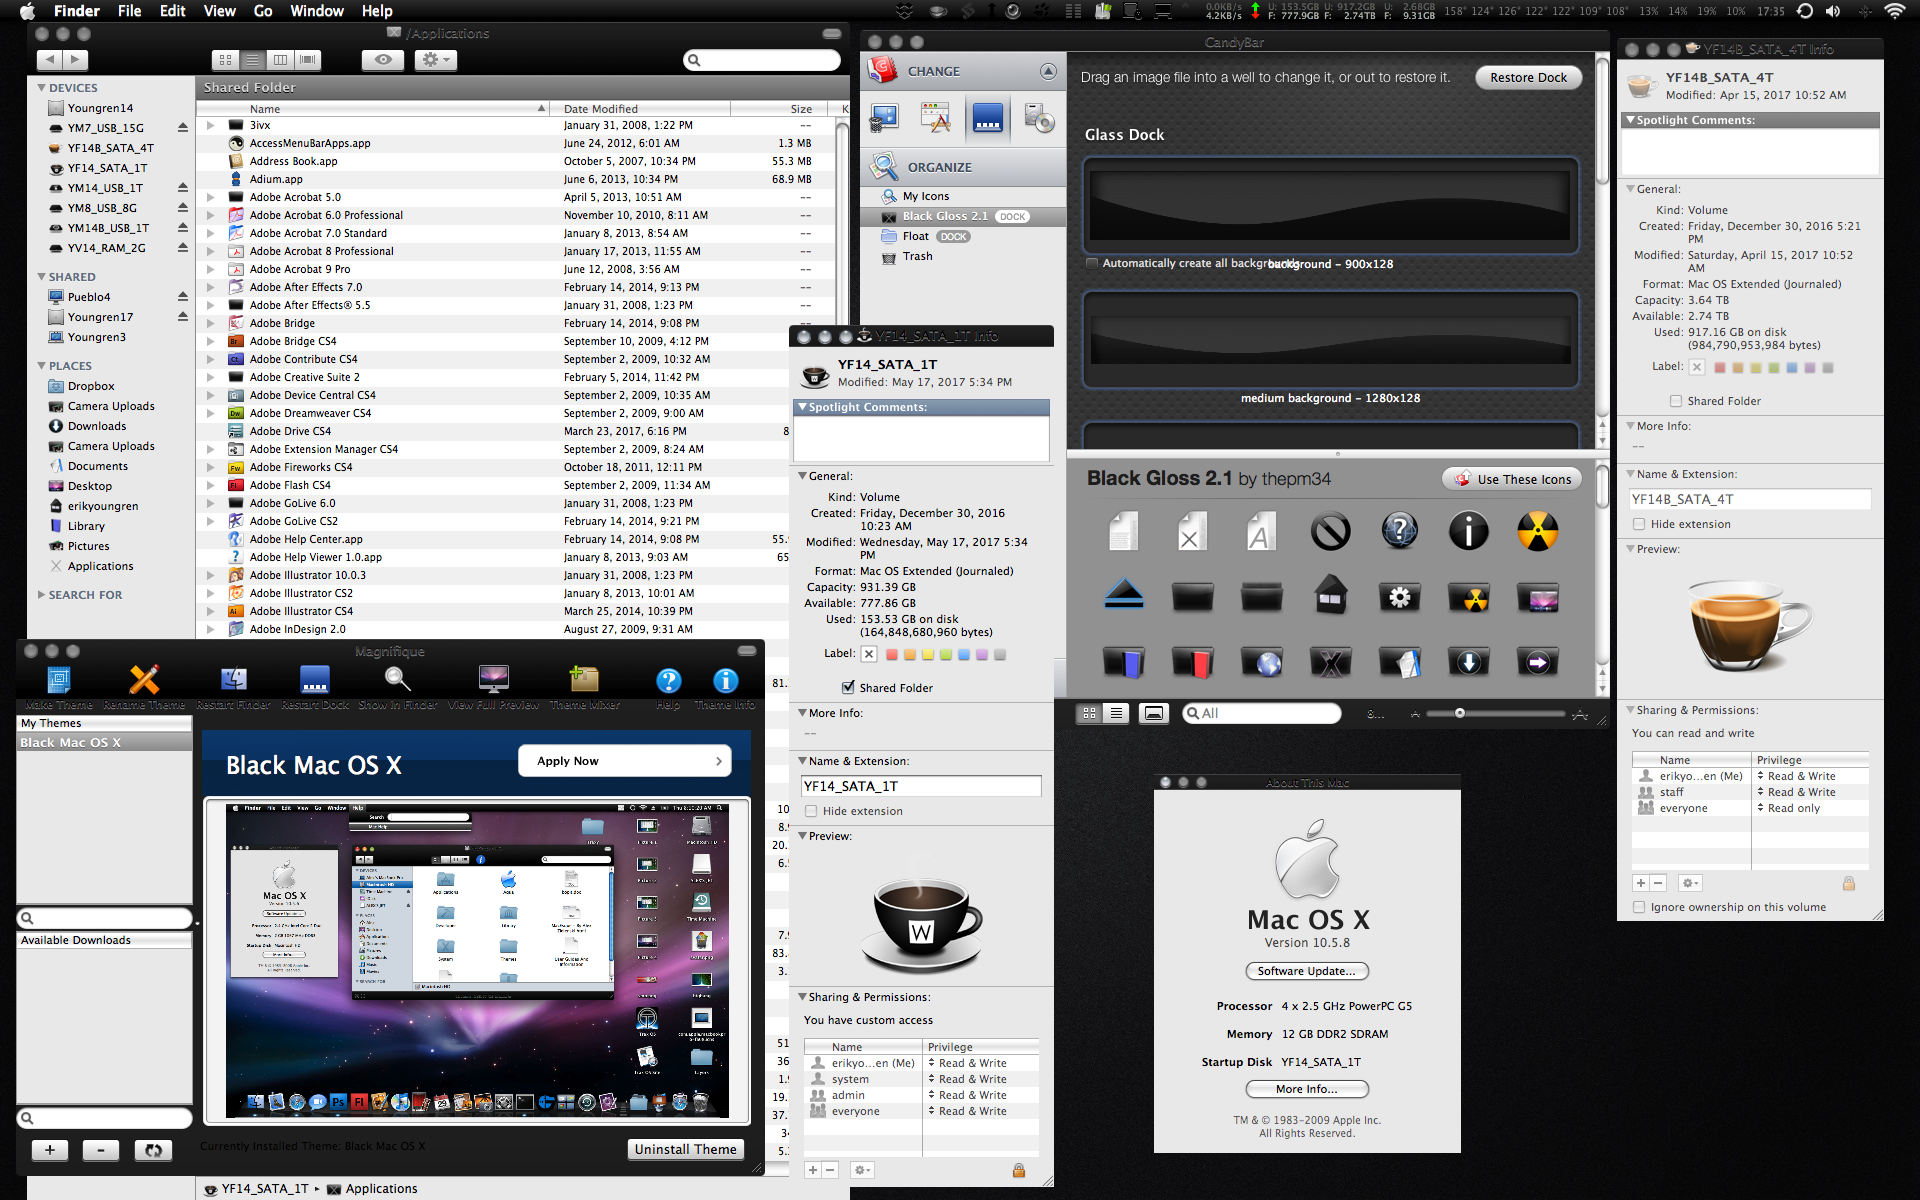Open Wi-Fi status in menu bar
Viewport: 1920px width, 1200px height.
1894,11
